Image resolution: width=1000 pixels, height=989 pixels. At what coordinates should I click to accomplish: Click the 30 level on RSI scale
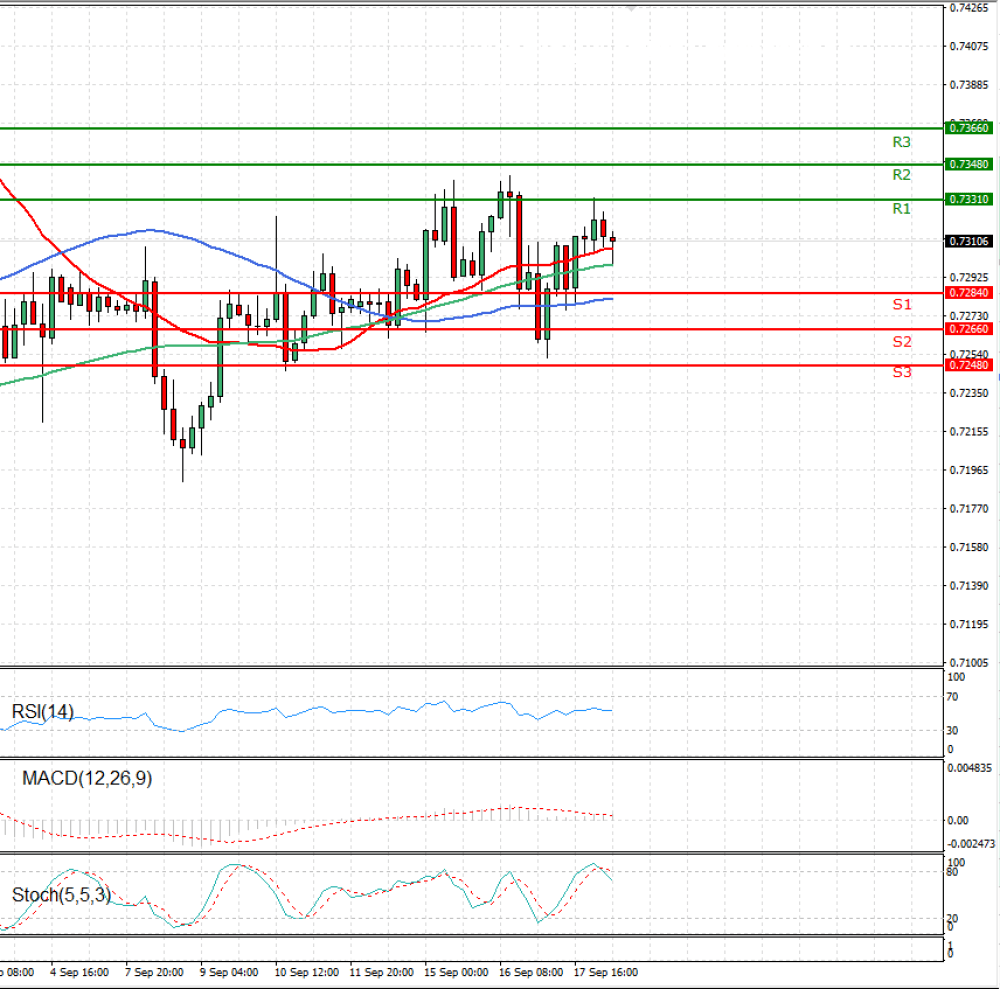952,730
